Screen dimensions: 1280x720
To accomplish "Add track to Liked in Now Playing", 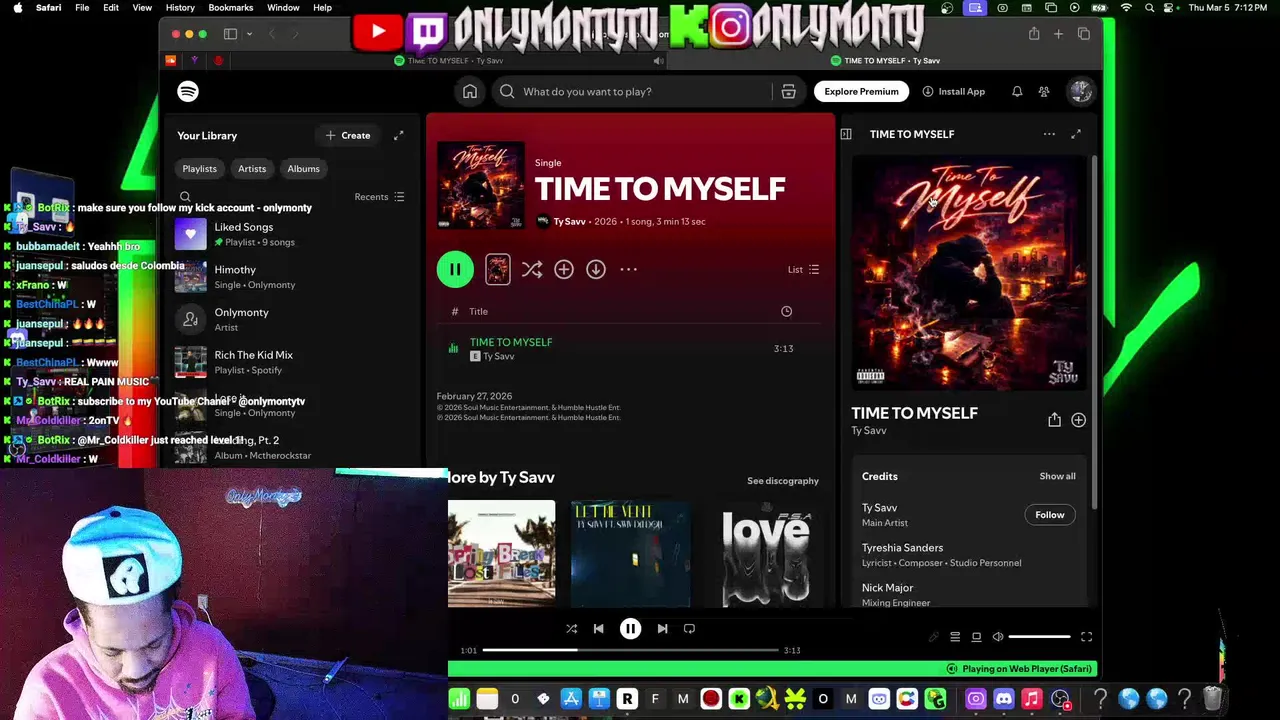I will click(1078, 420).
